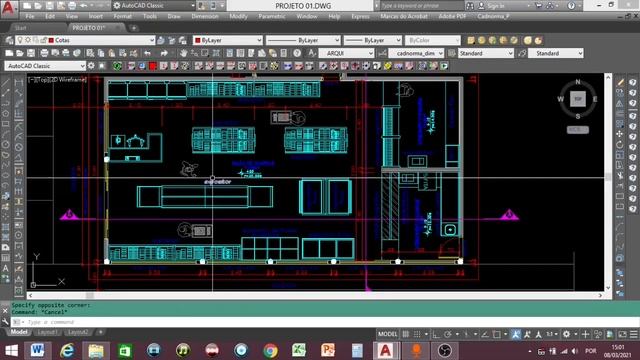Open the AutoCAD application menu logo
Image resolution: width=640 pixels, height=360 pixels.
[9, 8]
